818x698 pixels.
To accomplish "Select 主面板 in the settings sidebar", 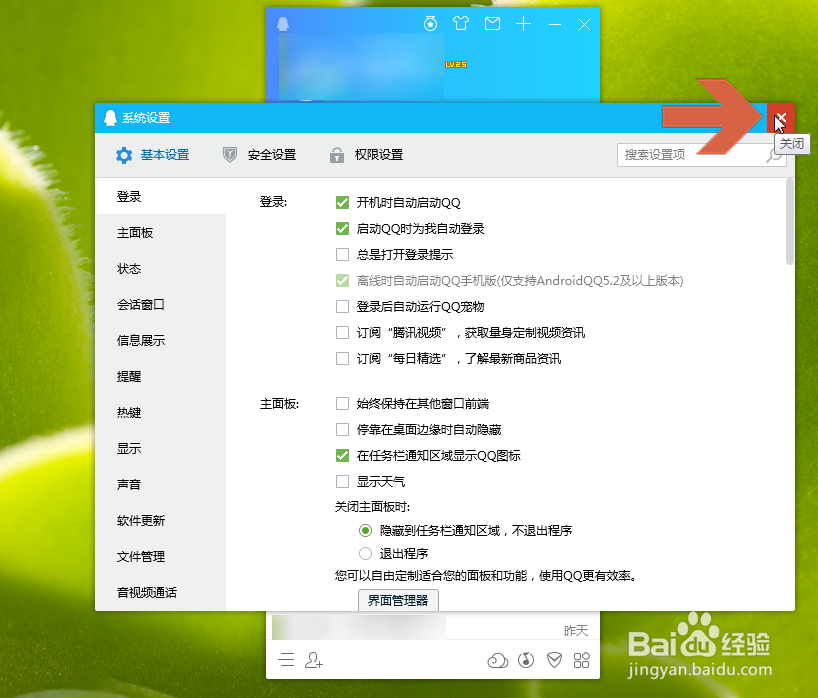I will 161,233.
